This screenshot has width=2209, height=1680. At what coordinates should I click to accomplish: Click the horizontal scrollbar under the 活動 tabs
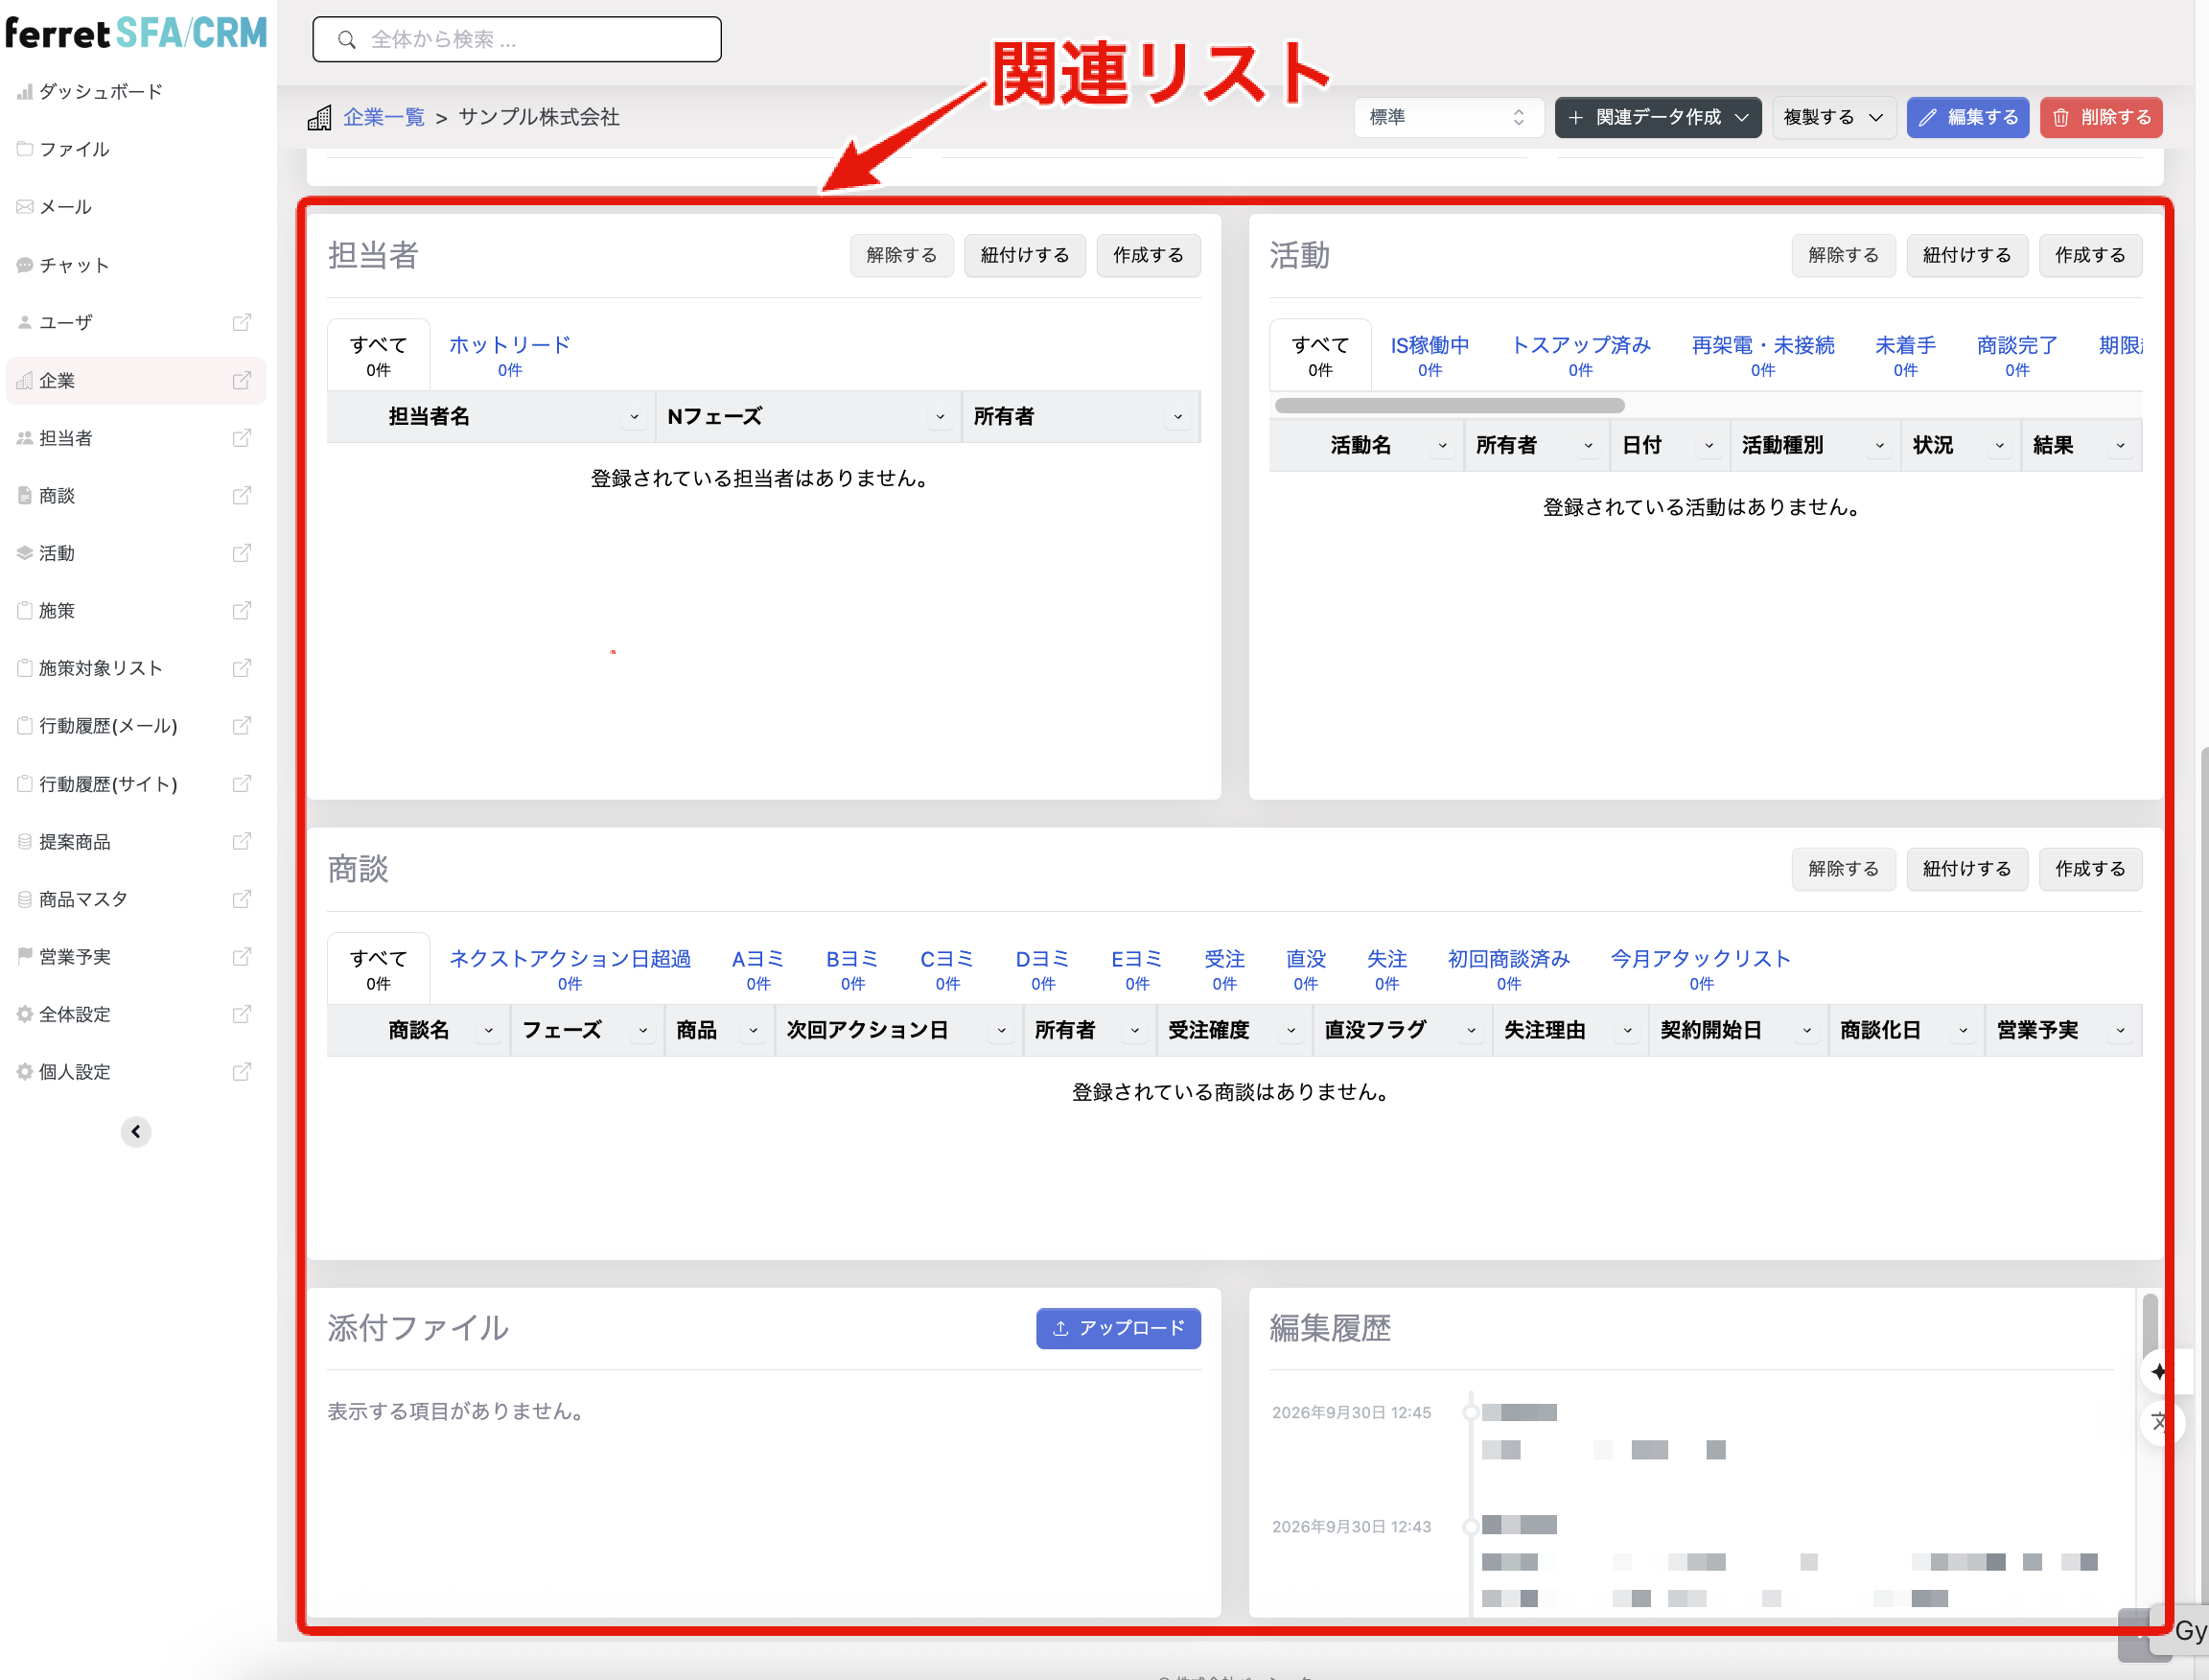pos(1449,405)
